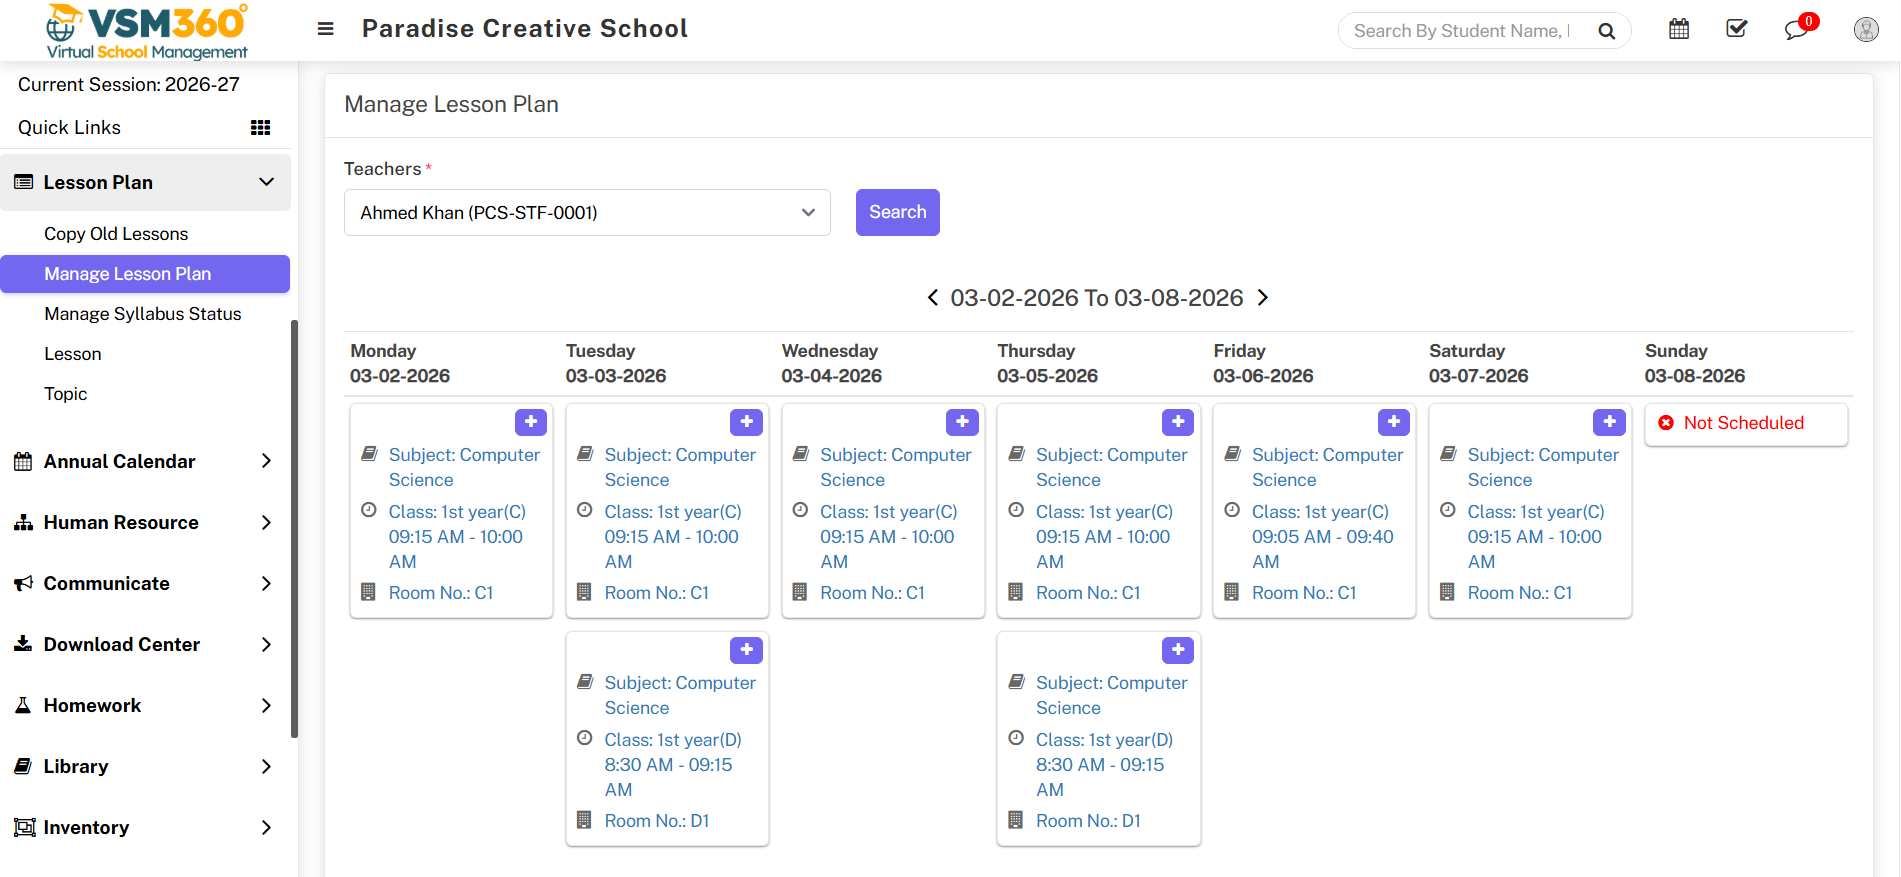The height and width of the screenshot is (877, 1901).
Task: Add a lesson on the Wednesday card
Action: pos(962,422)
